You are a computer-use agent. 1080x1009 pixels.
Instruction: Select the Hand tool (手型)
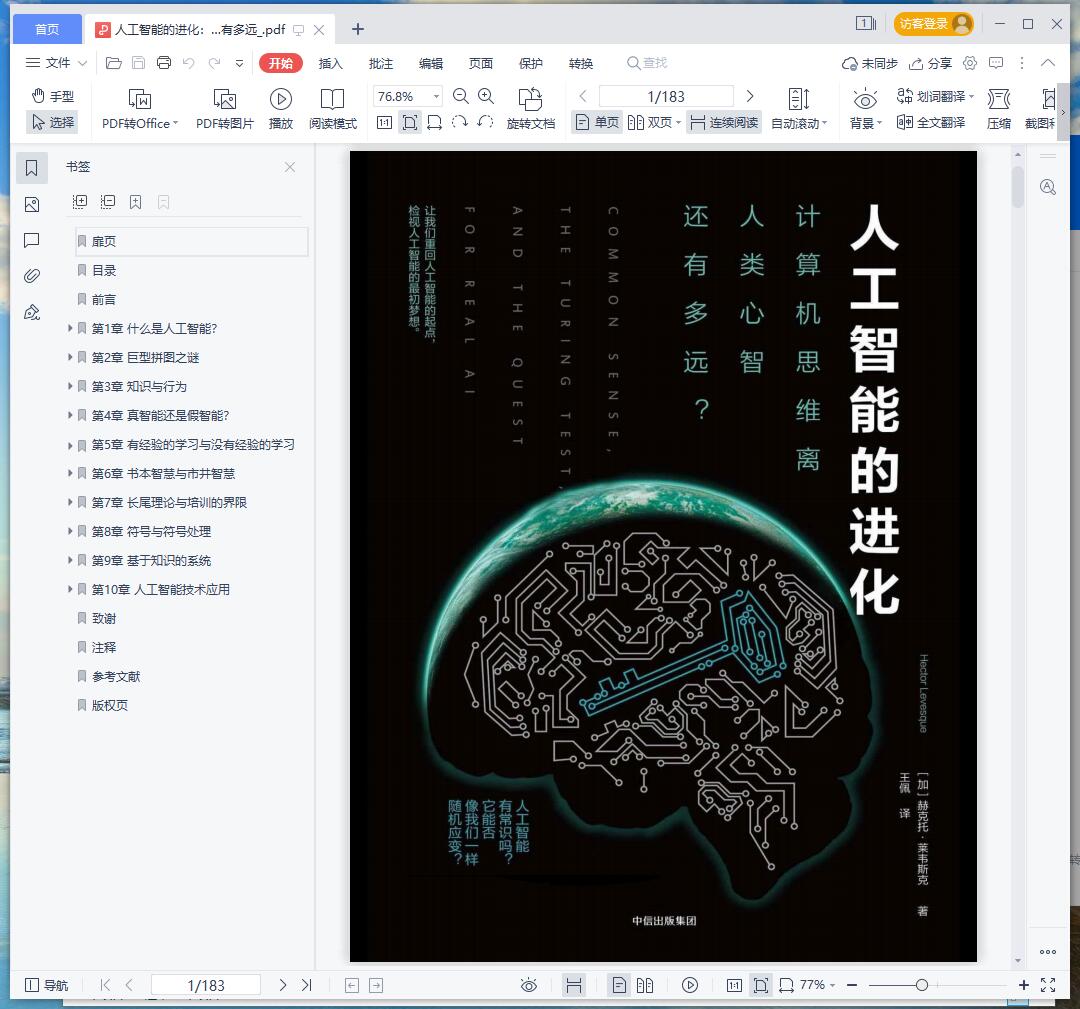[52, 96]
